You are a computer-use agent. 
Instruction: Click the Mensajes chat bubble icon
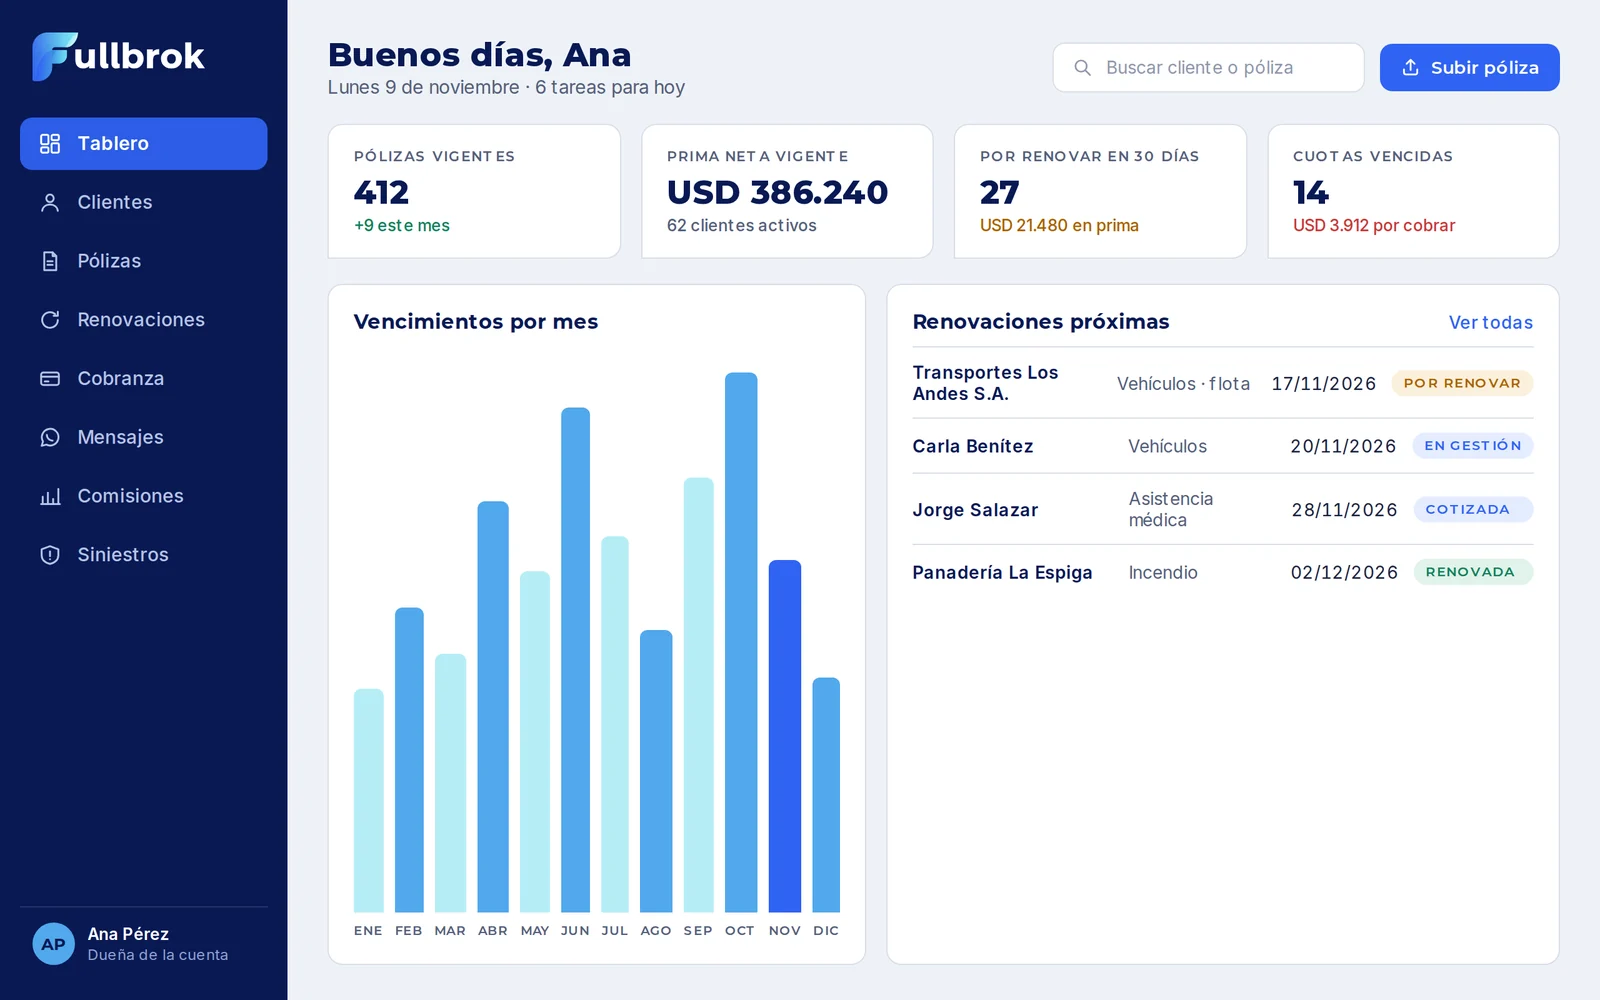(50, 438)
